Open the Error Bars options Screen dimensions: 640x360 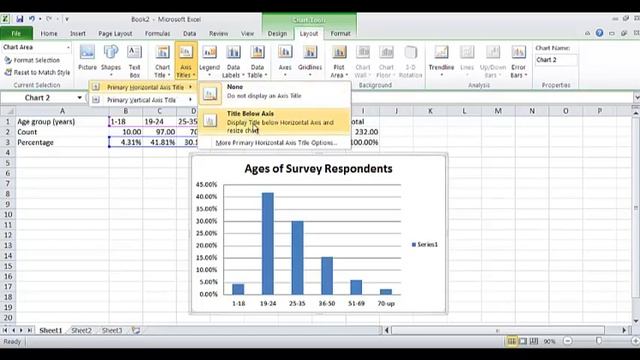click(x=518, y=61)
